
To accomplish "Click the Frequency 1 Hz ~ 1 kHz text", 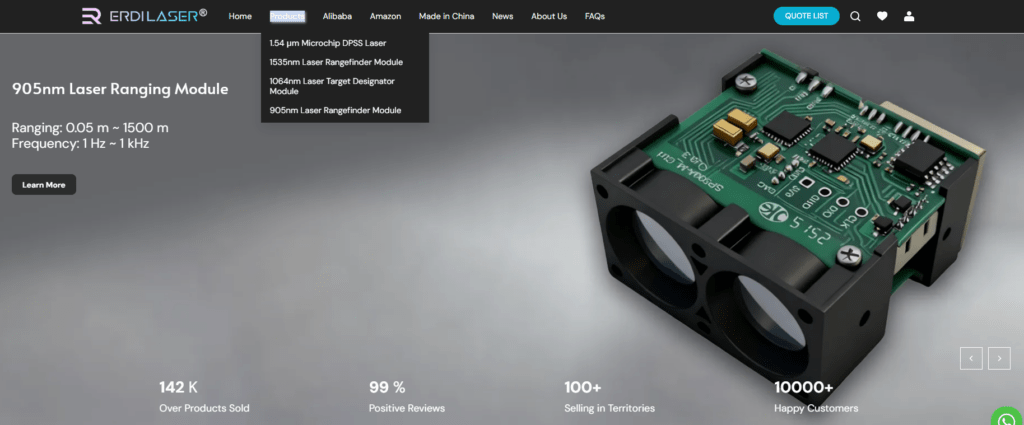I will click(x=80, y=144).
